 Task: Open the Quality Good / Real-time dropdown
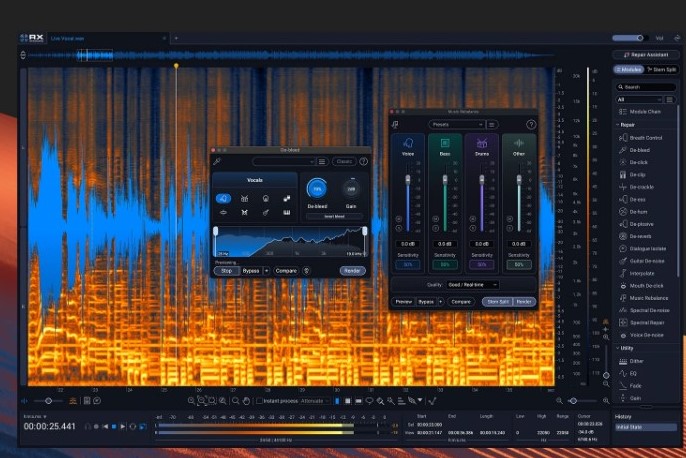point(472,285)
